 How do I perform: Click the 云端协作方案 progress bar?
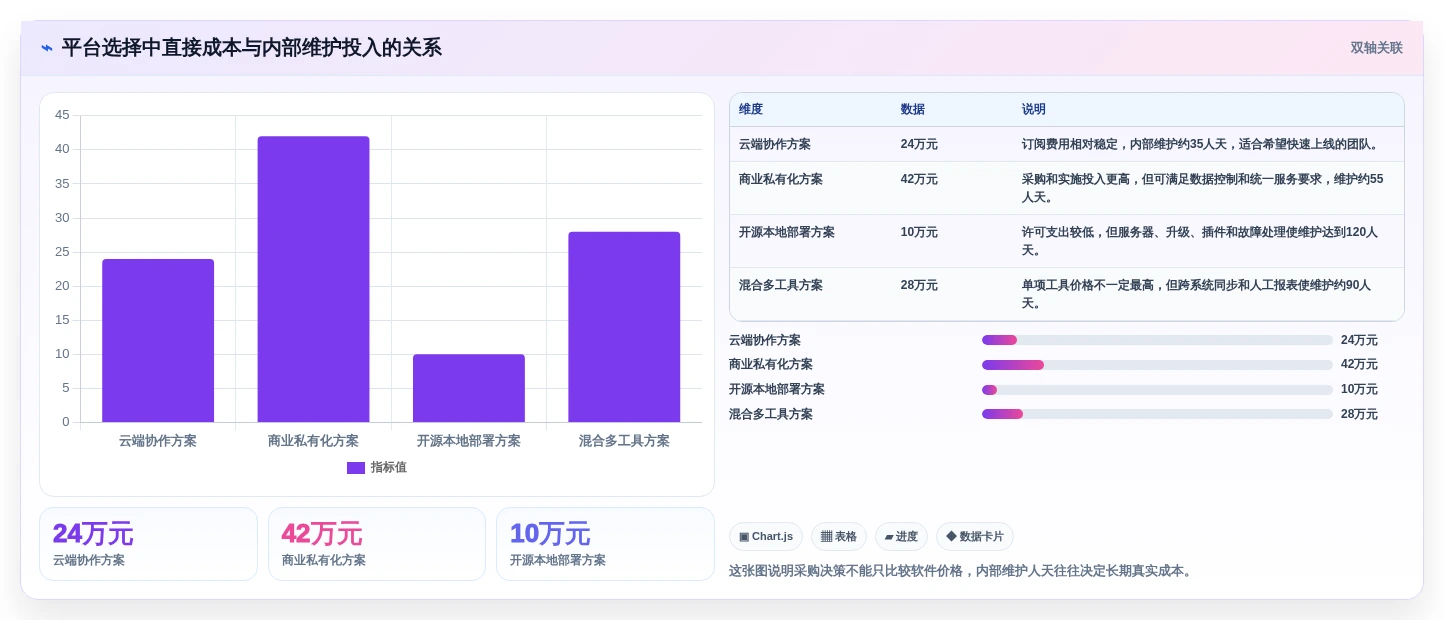tap(1157, 340)
